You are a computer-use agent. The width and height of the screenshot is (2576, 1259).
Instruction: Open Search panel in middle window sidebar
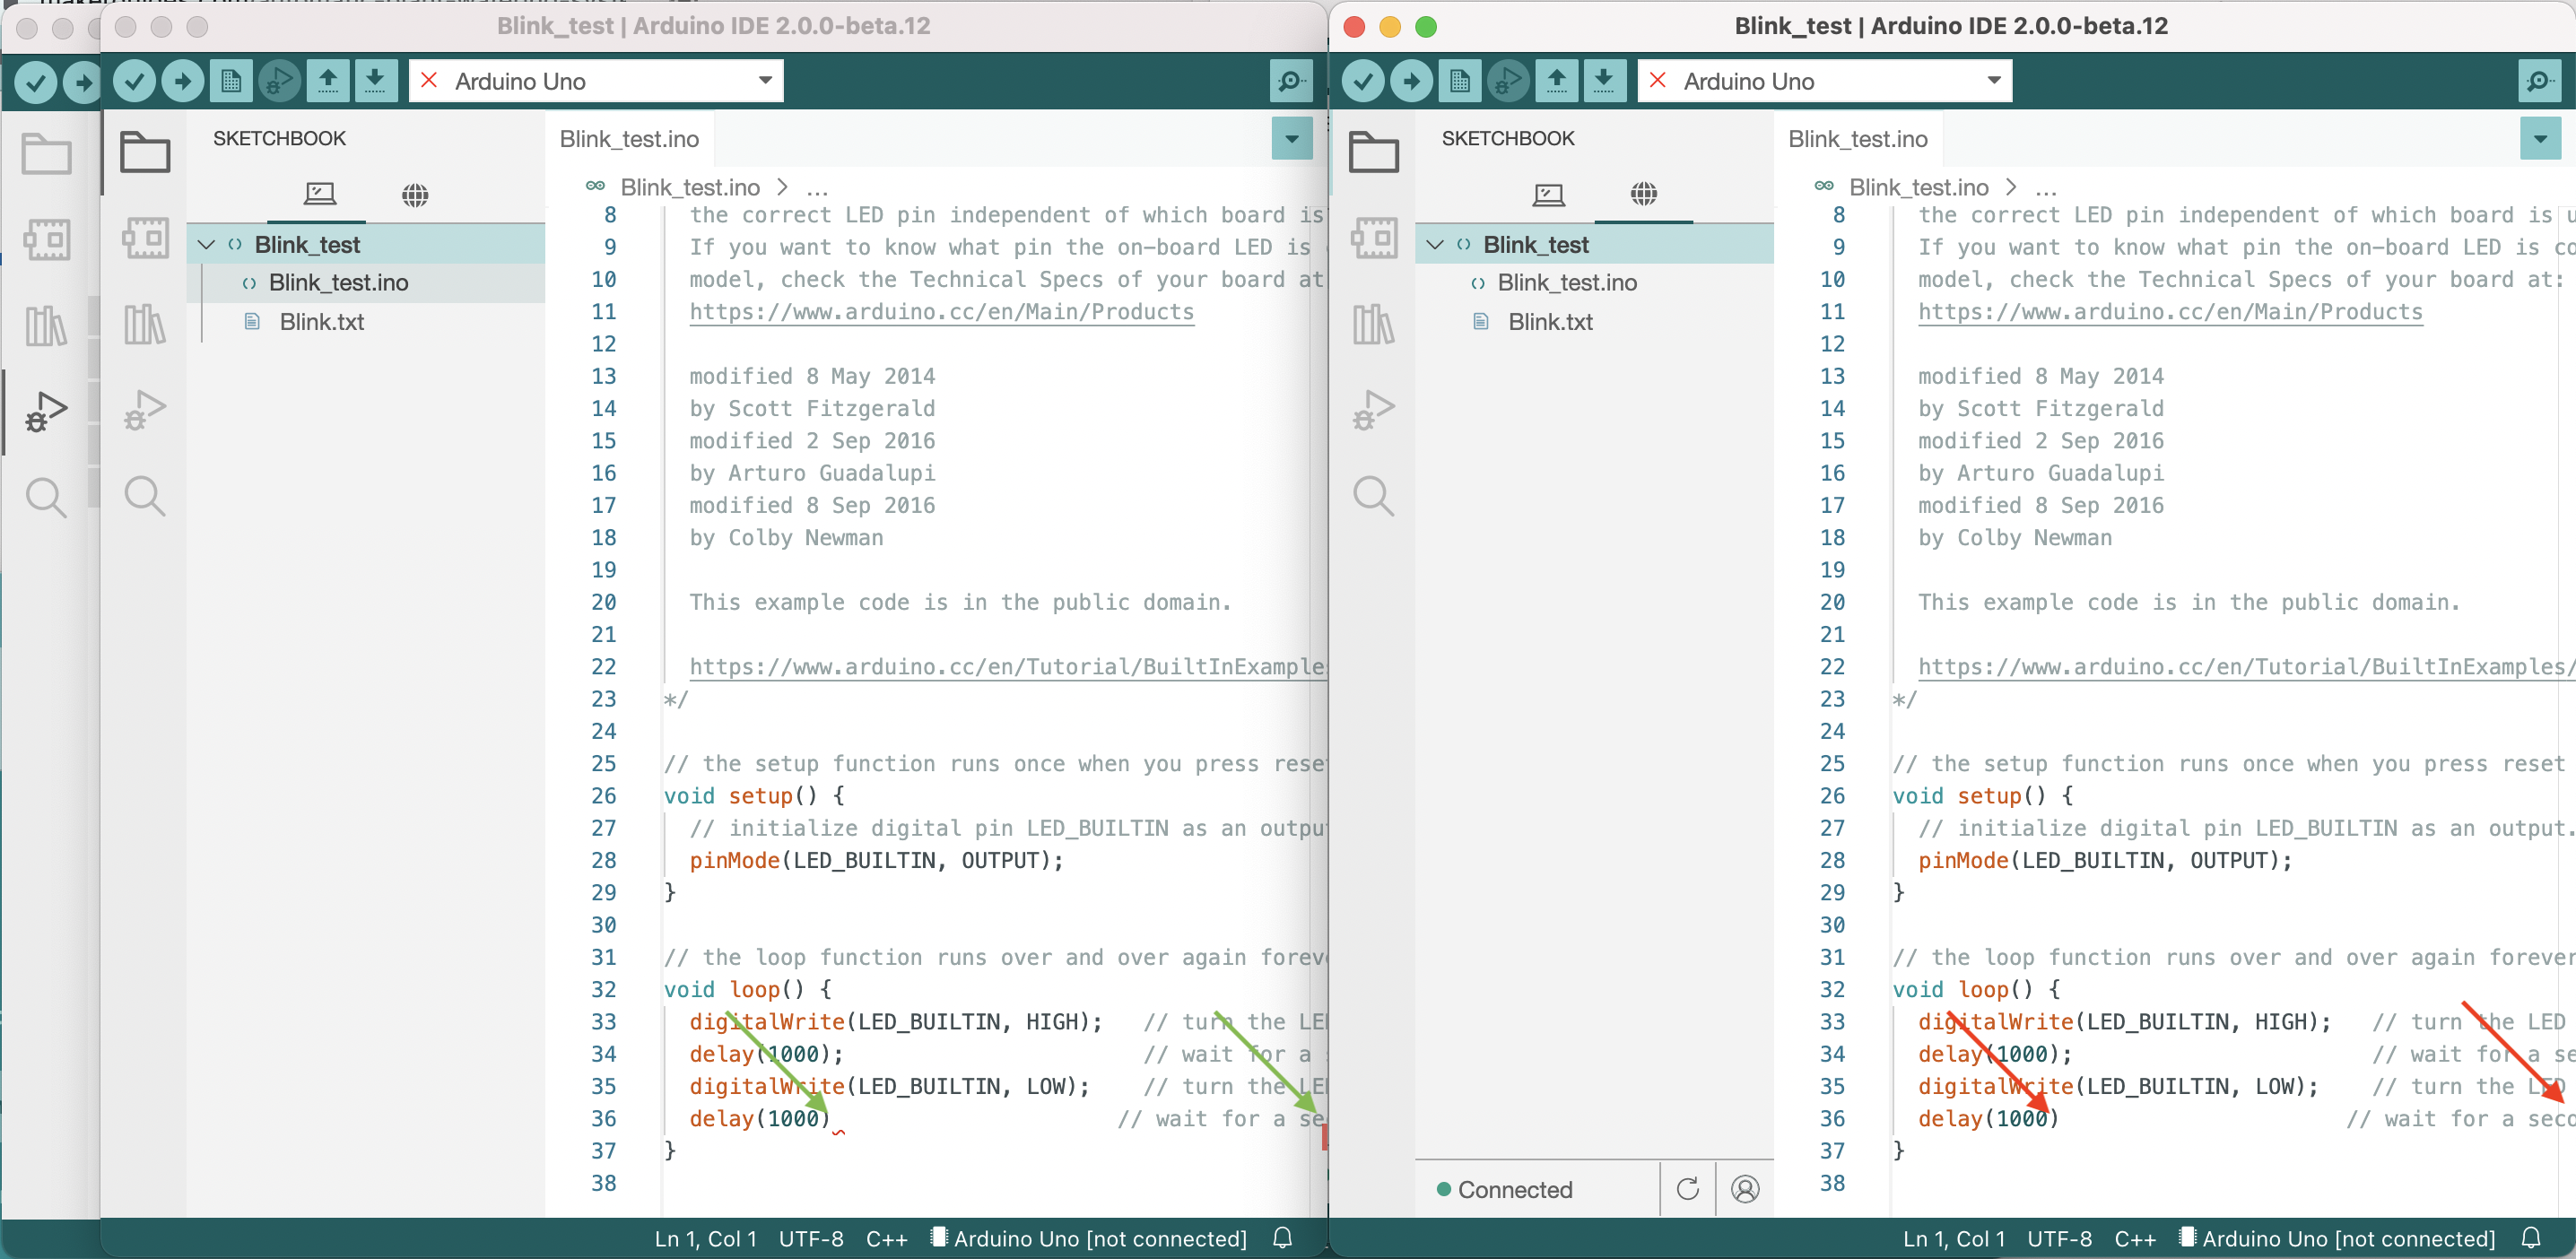pyautogui.click(x=145, y=496)
